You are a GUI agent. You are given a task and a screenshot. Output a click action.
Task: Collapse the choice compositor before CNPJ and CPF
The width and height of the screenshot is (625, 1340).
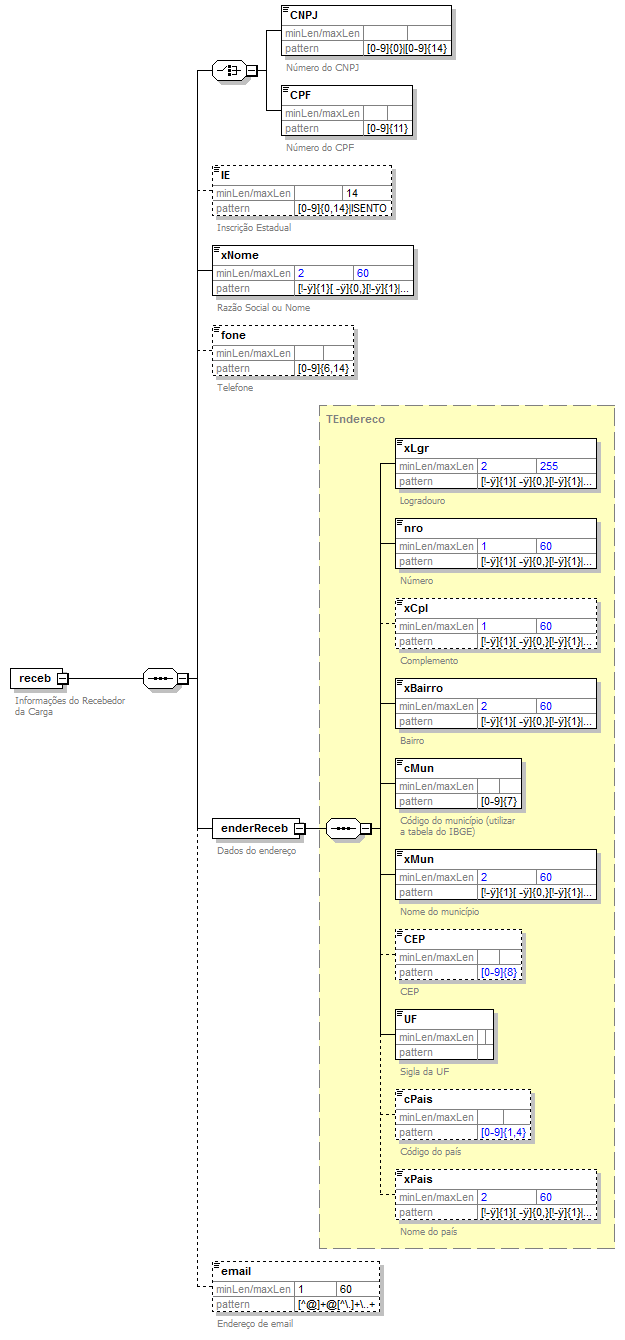pos(252,70)
